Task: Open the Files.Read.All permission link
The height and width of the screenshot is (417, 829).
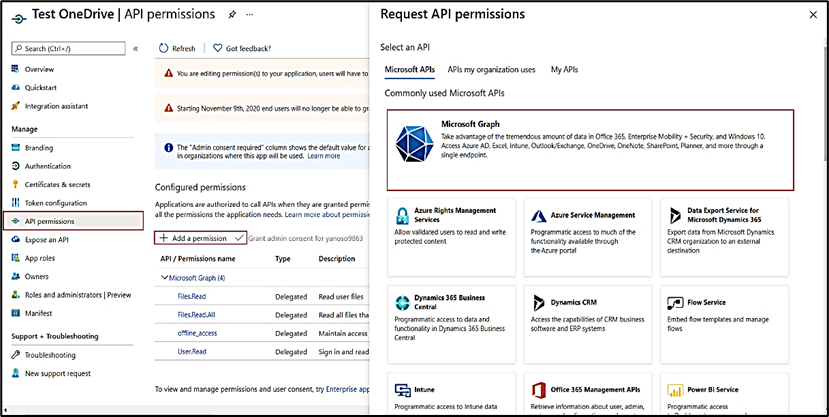Action: click(196, 314)
